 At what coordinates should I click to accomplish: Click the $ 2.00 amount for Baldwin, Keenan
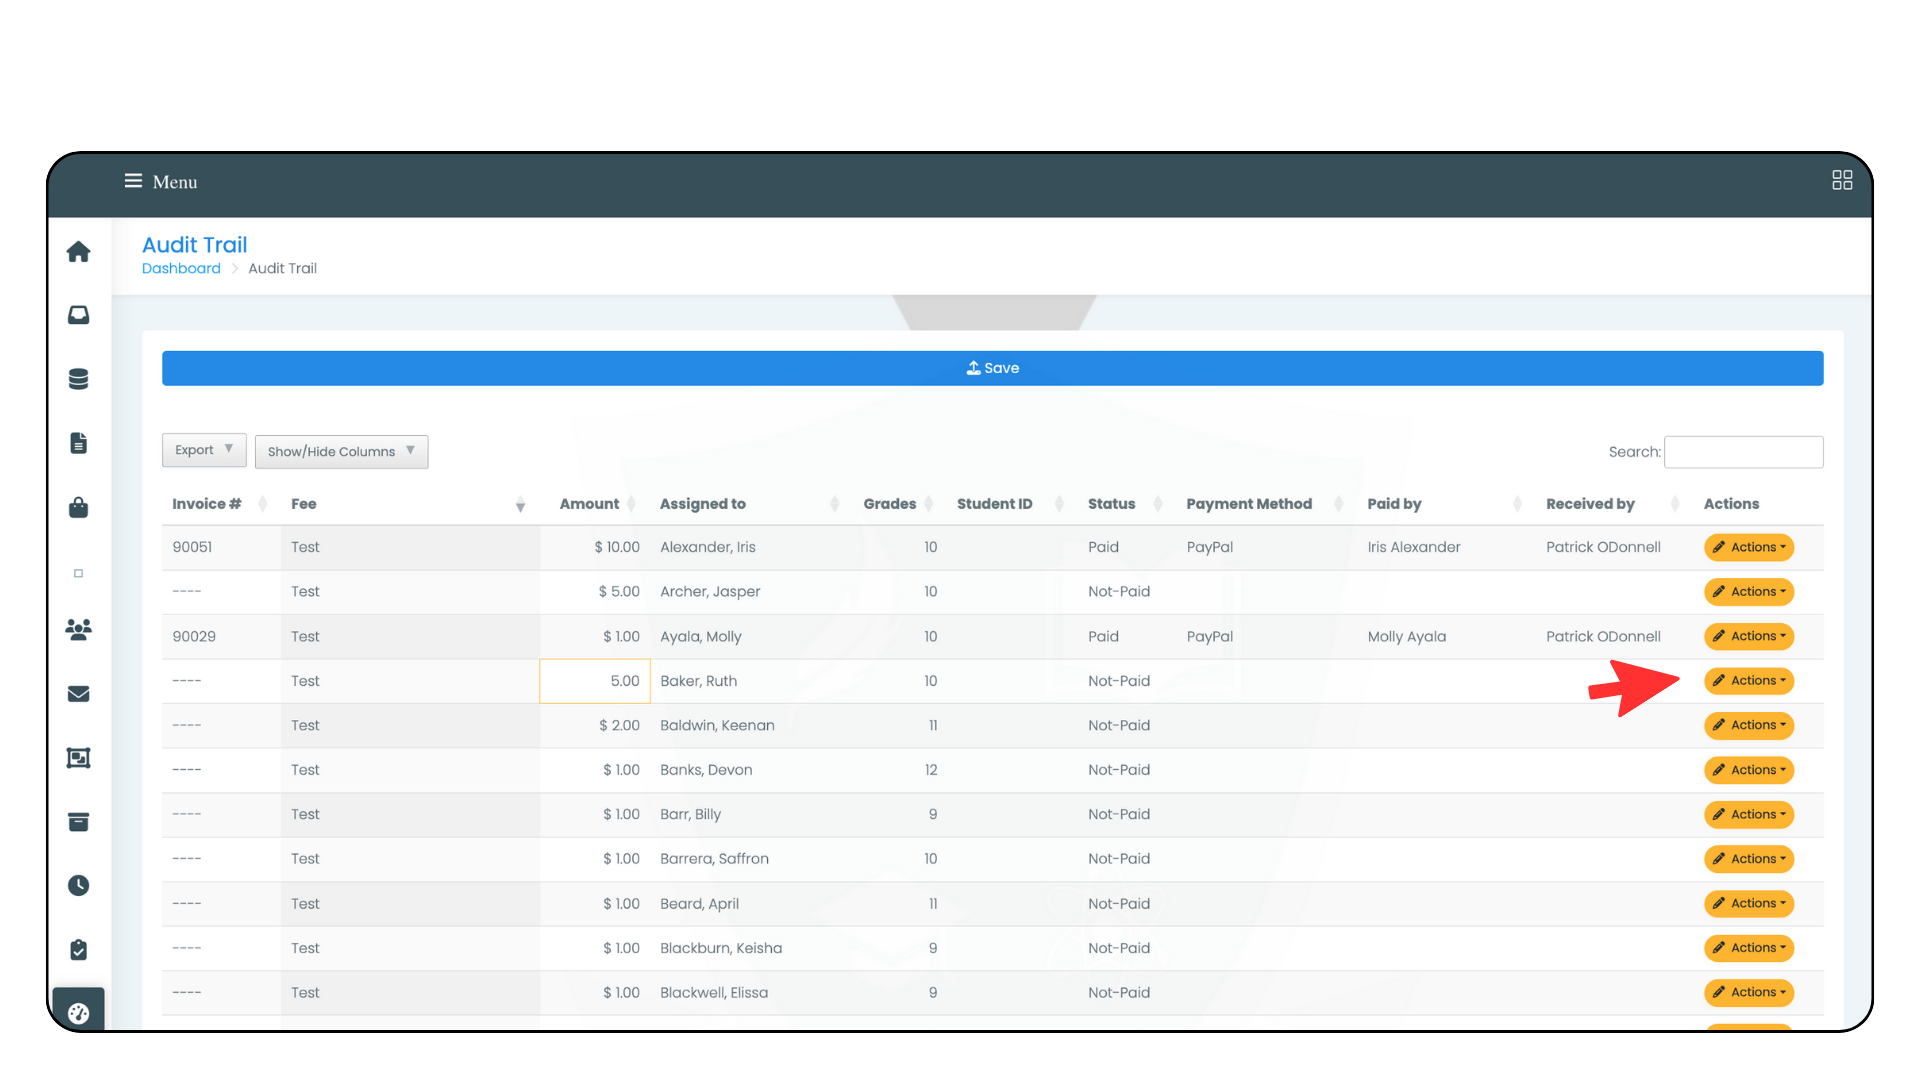[619, 725]
